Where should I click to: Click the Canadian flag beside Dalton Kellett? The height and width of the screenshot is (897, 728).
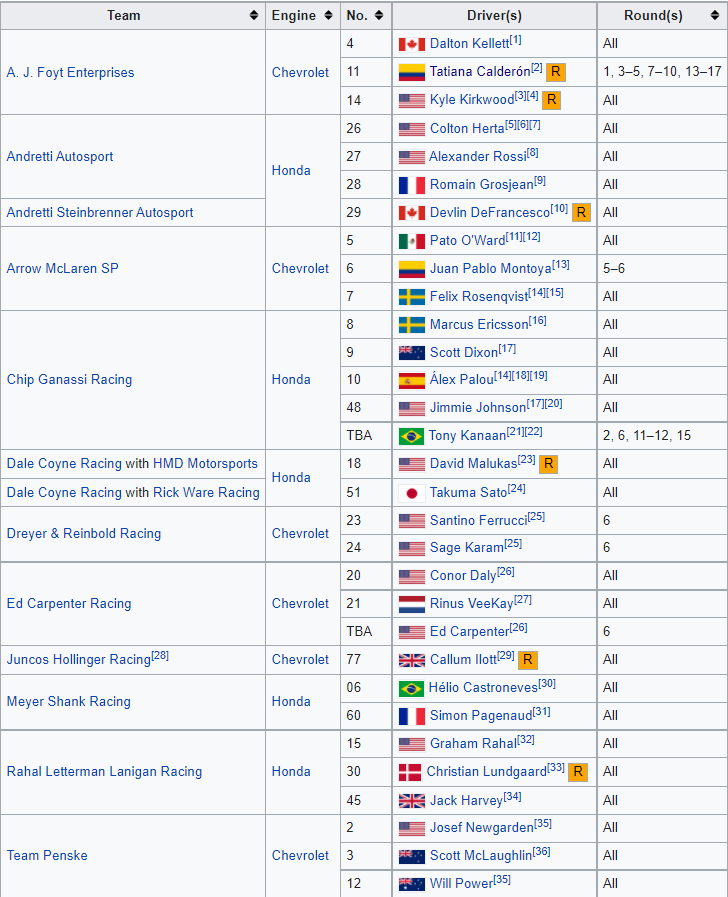pyautogui.click(x=411, y=44)
